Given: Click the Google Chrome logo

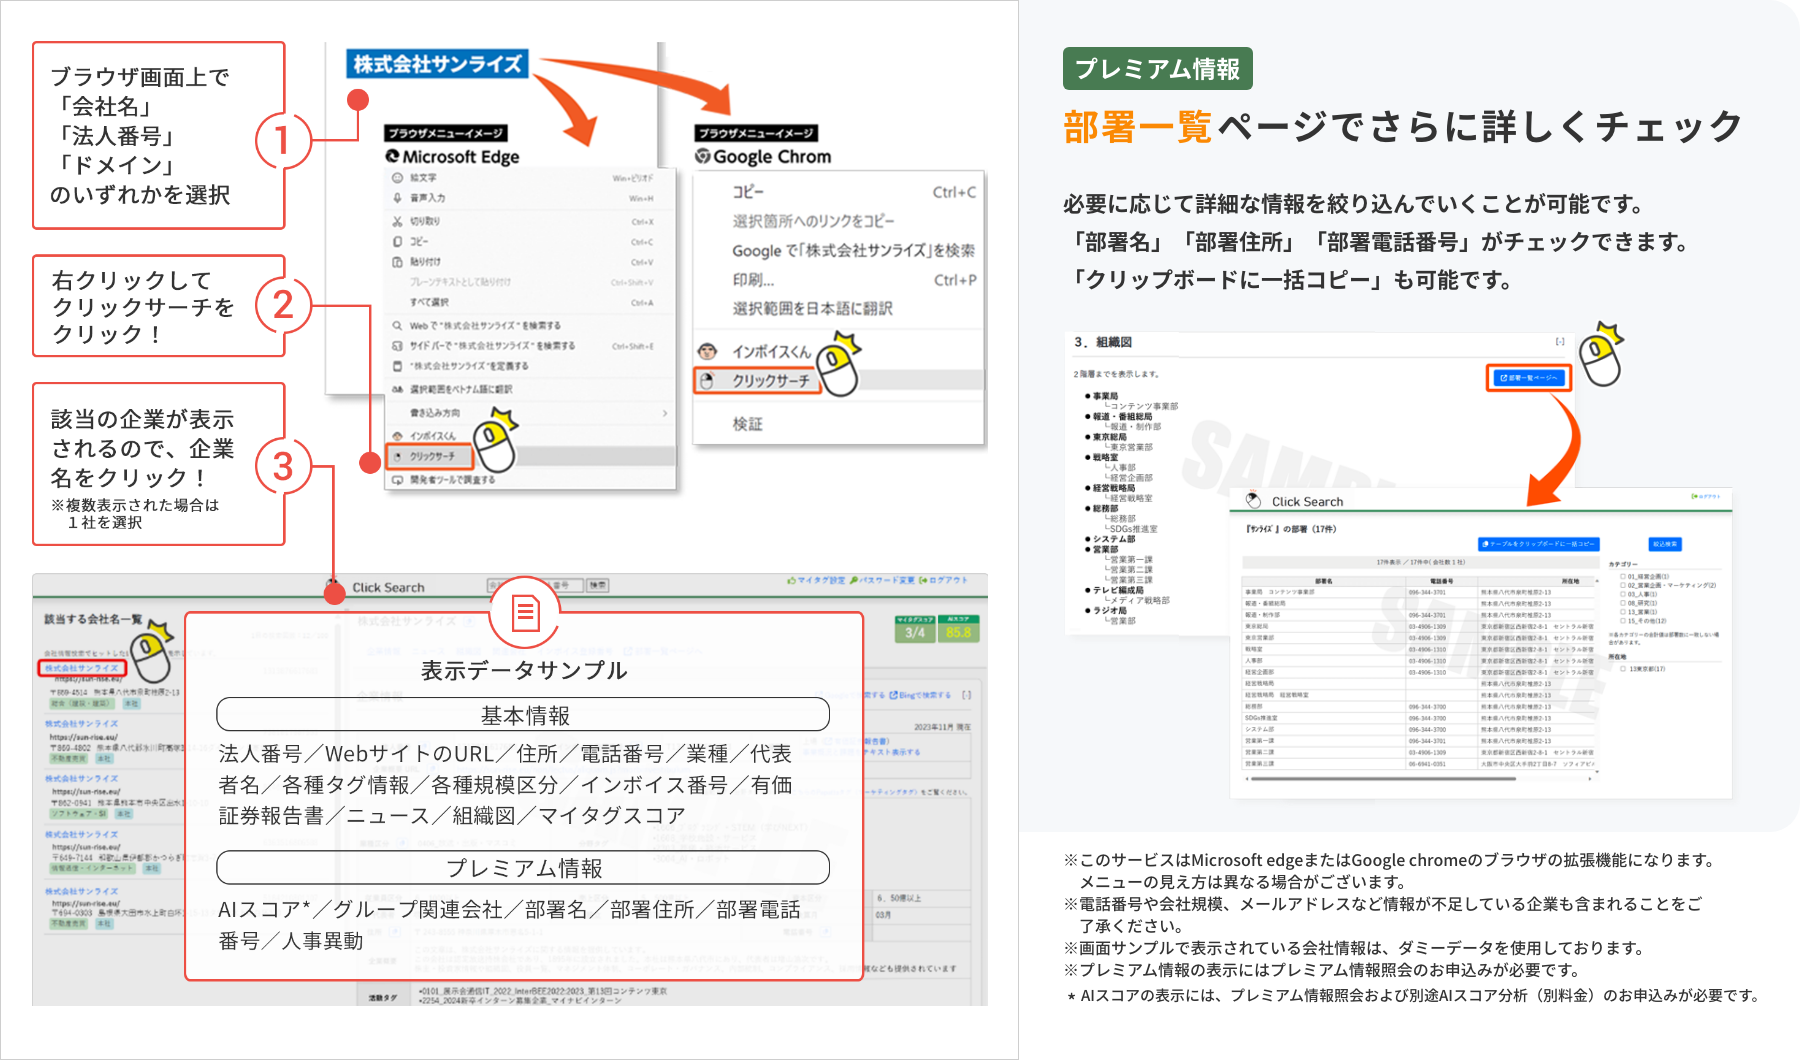Looking at the screenshot, I should pyautogui.click(x=703, y=156).
